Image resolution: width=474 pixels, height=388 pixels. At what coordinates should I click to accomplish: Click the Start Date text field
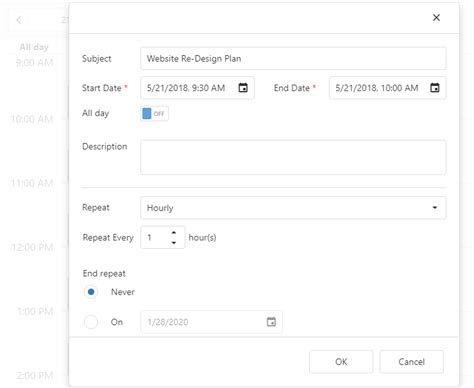pos(190,88)
